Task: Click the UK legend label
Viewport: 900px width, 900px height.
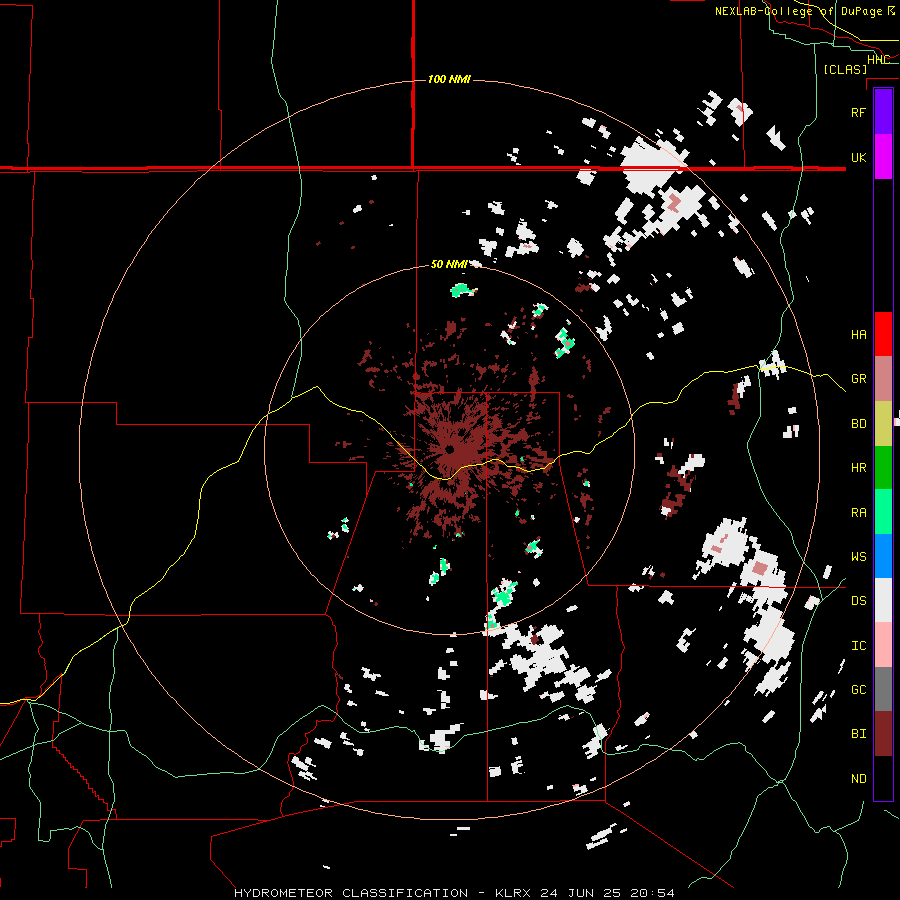Action: coord(858,157)
